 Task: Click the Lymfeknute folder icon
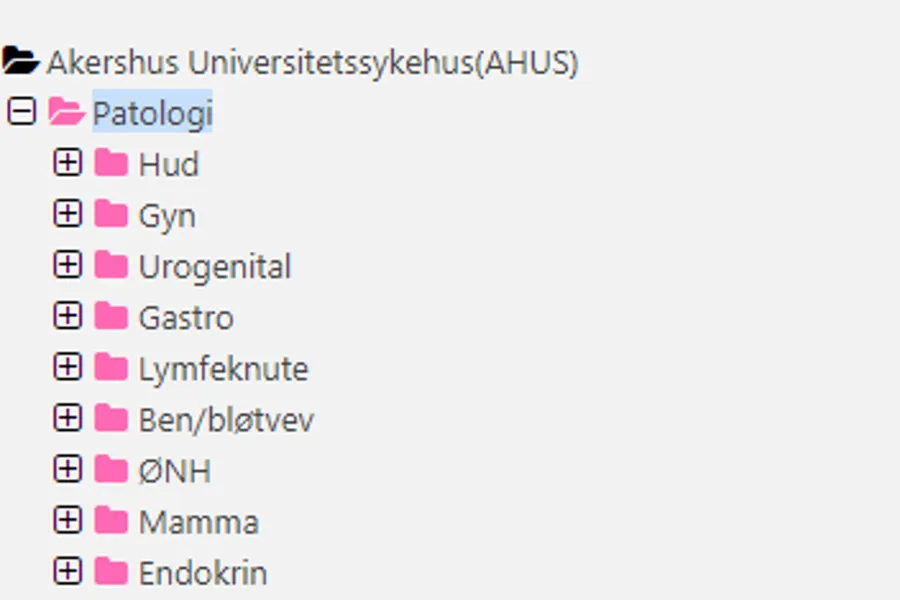pyautogui.click(x=112, y=367)
